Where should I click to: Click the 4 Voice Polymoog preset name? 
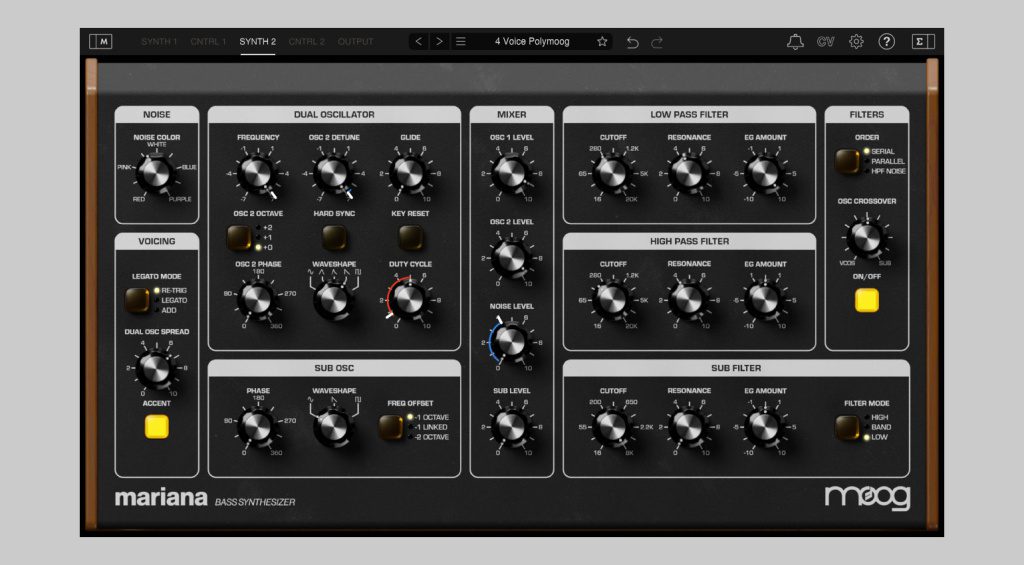click(532, 41)
